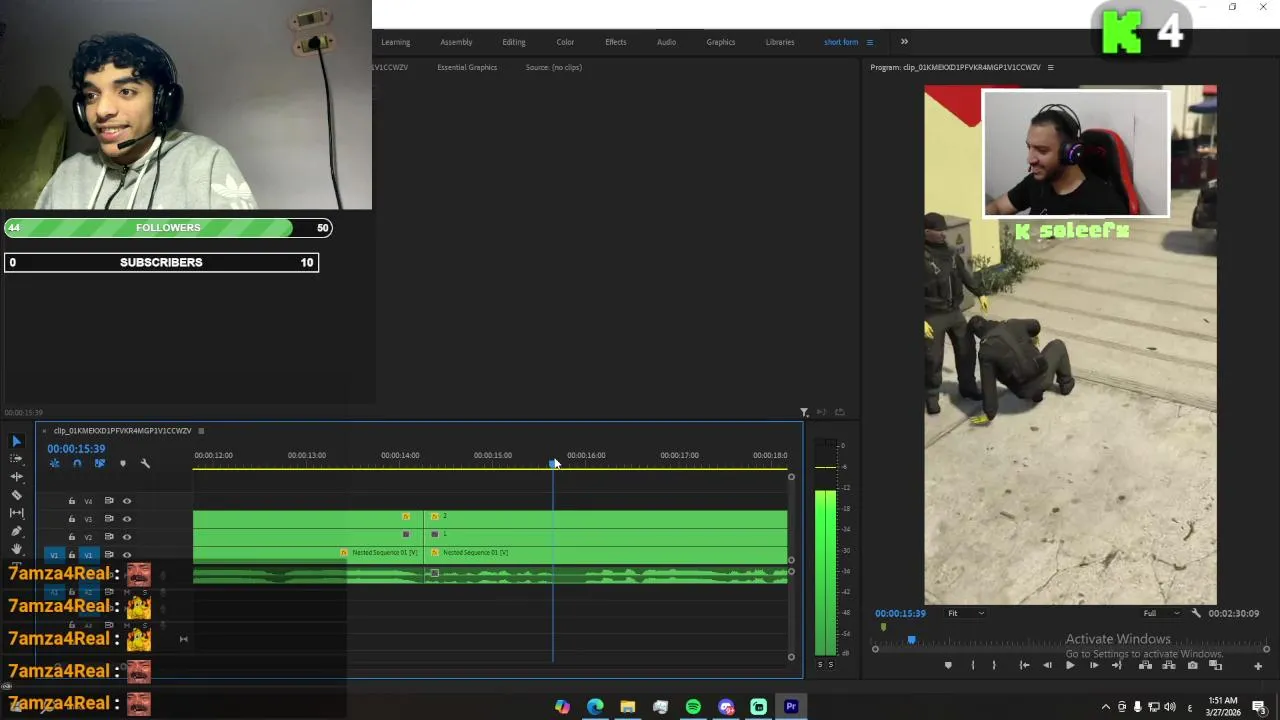Open Program monitor settings wrench
Image resolution: width=1280 pixels, height=720 pixels.
pos(1196,613)
